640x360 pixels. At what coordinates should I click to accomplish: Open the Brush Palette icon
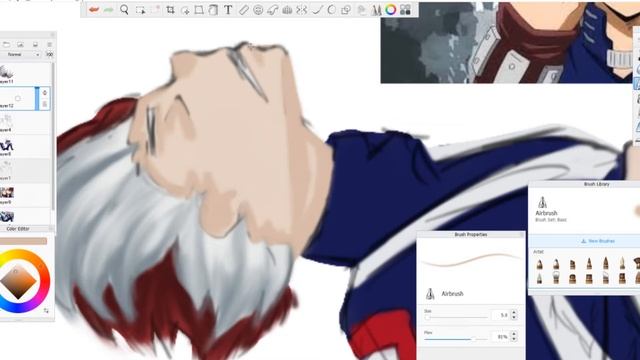376,10
